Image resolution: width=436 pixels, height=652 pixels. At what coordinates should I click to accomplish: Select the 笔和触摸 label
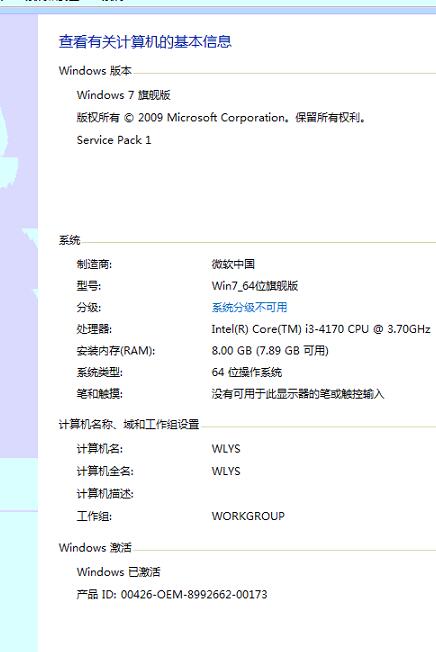pyautogui.click(x=100, y=394)
